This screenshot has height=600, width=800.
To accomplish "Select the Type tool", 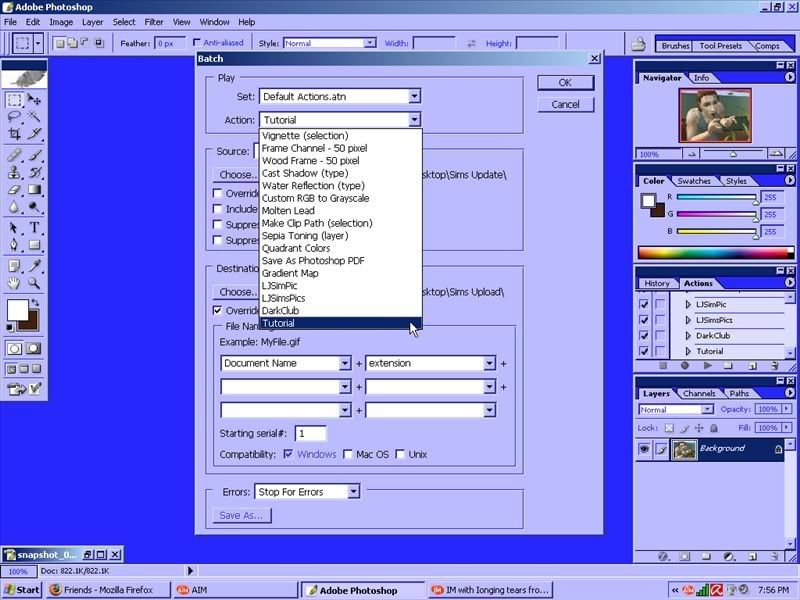I will [x=34, y=228].
